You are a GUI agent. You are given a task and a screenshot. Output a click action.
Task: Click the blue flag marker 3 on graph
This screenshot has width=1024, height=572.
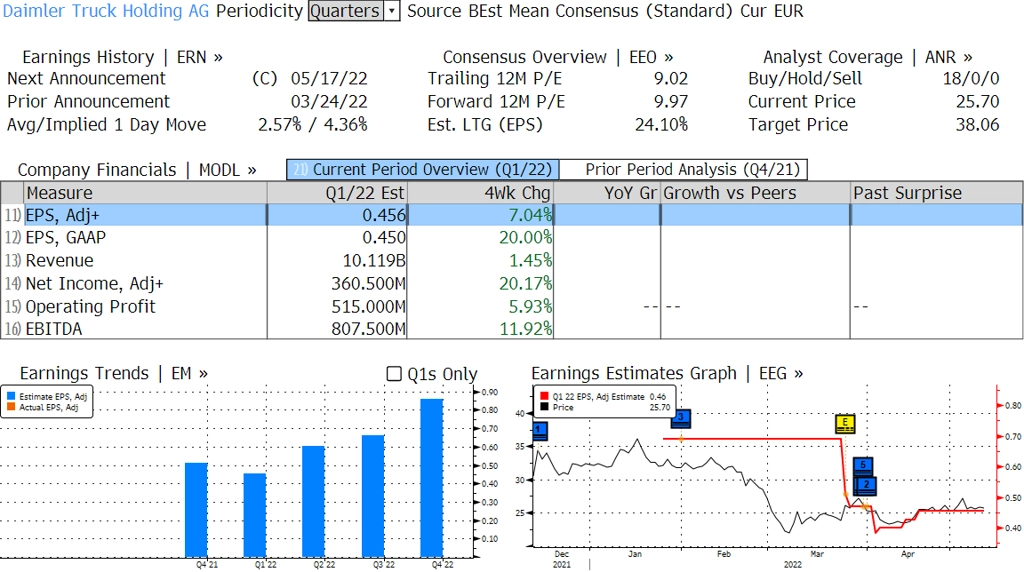pos(680,419)
